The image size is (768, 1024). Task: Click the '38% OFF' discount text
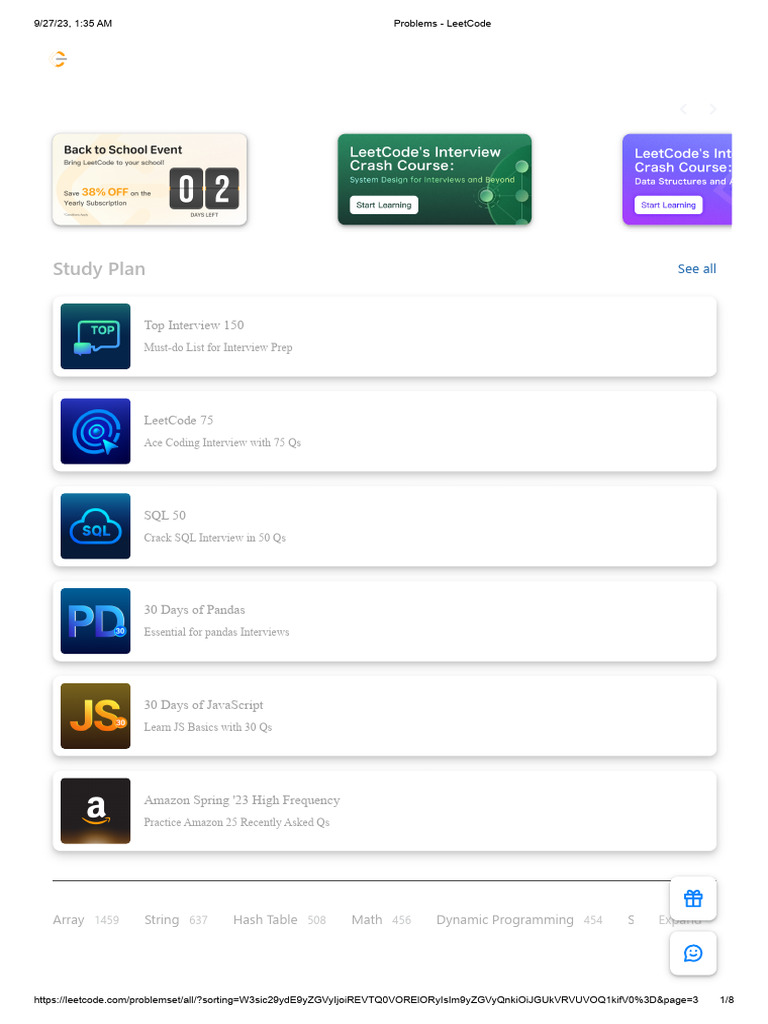point(104,192)
